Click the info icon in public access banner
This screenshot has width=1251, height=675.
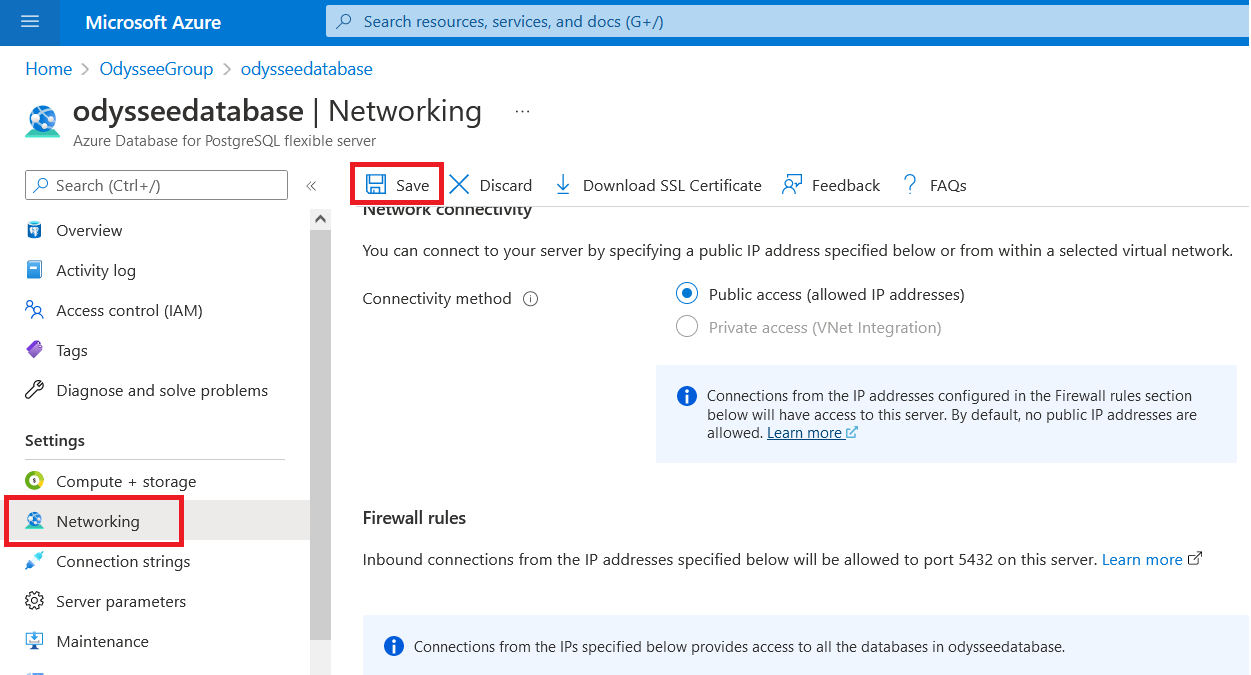click(687, 396)
